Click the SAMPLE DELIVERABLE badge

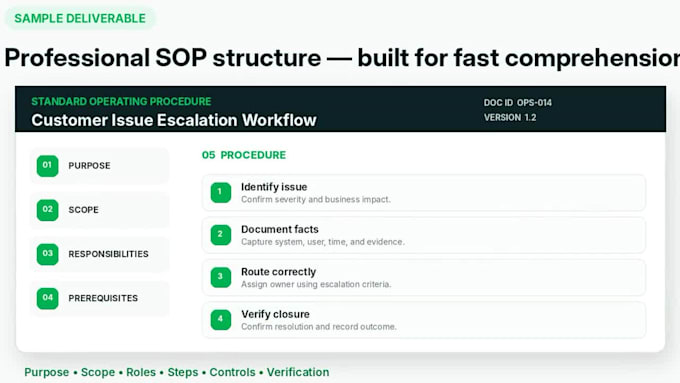pos(80,18)
